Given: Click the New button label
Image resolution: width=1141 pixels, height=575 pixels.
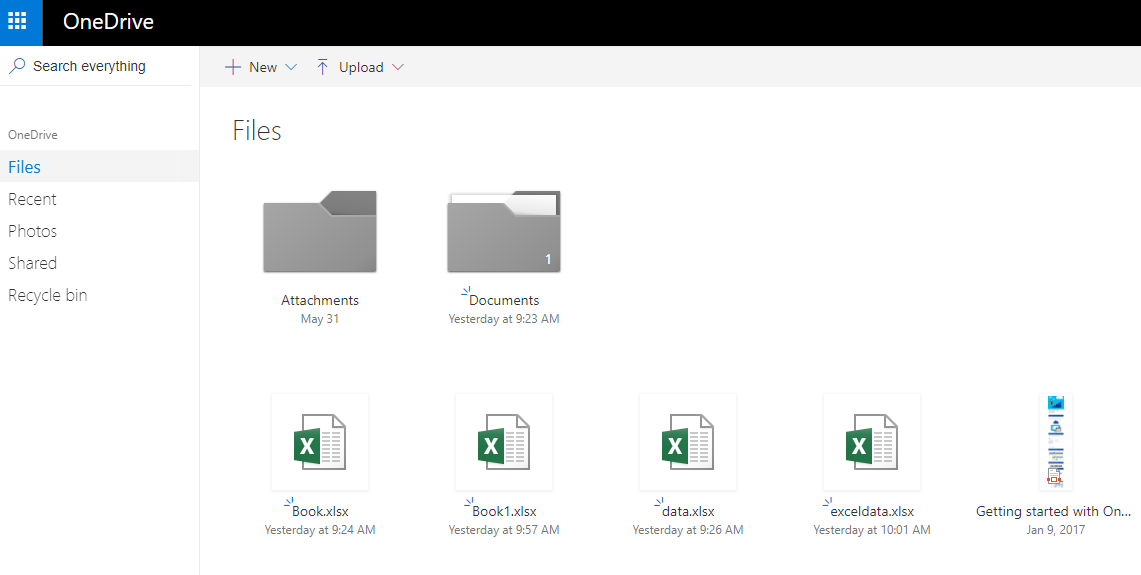Looking at the screenshot, I should (263, 67).
